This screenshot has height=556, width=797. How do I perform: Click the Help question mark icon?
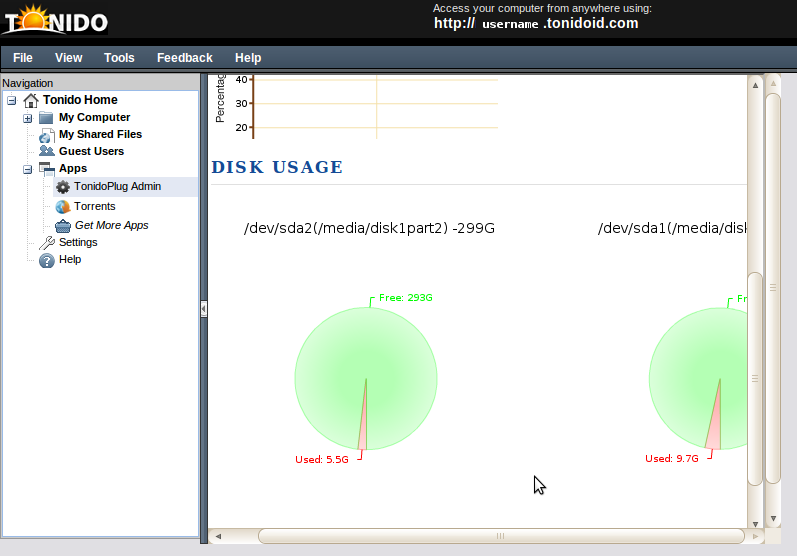click(46, 260)
